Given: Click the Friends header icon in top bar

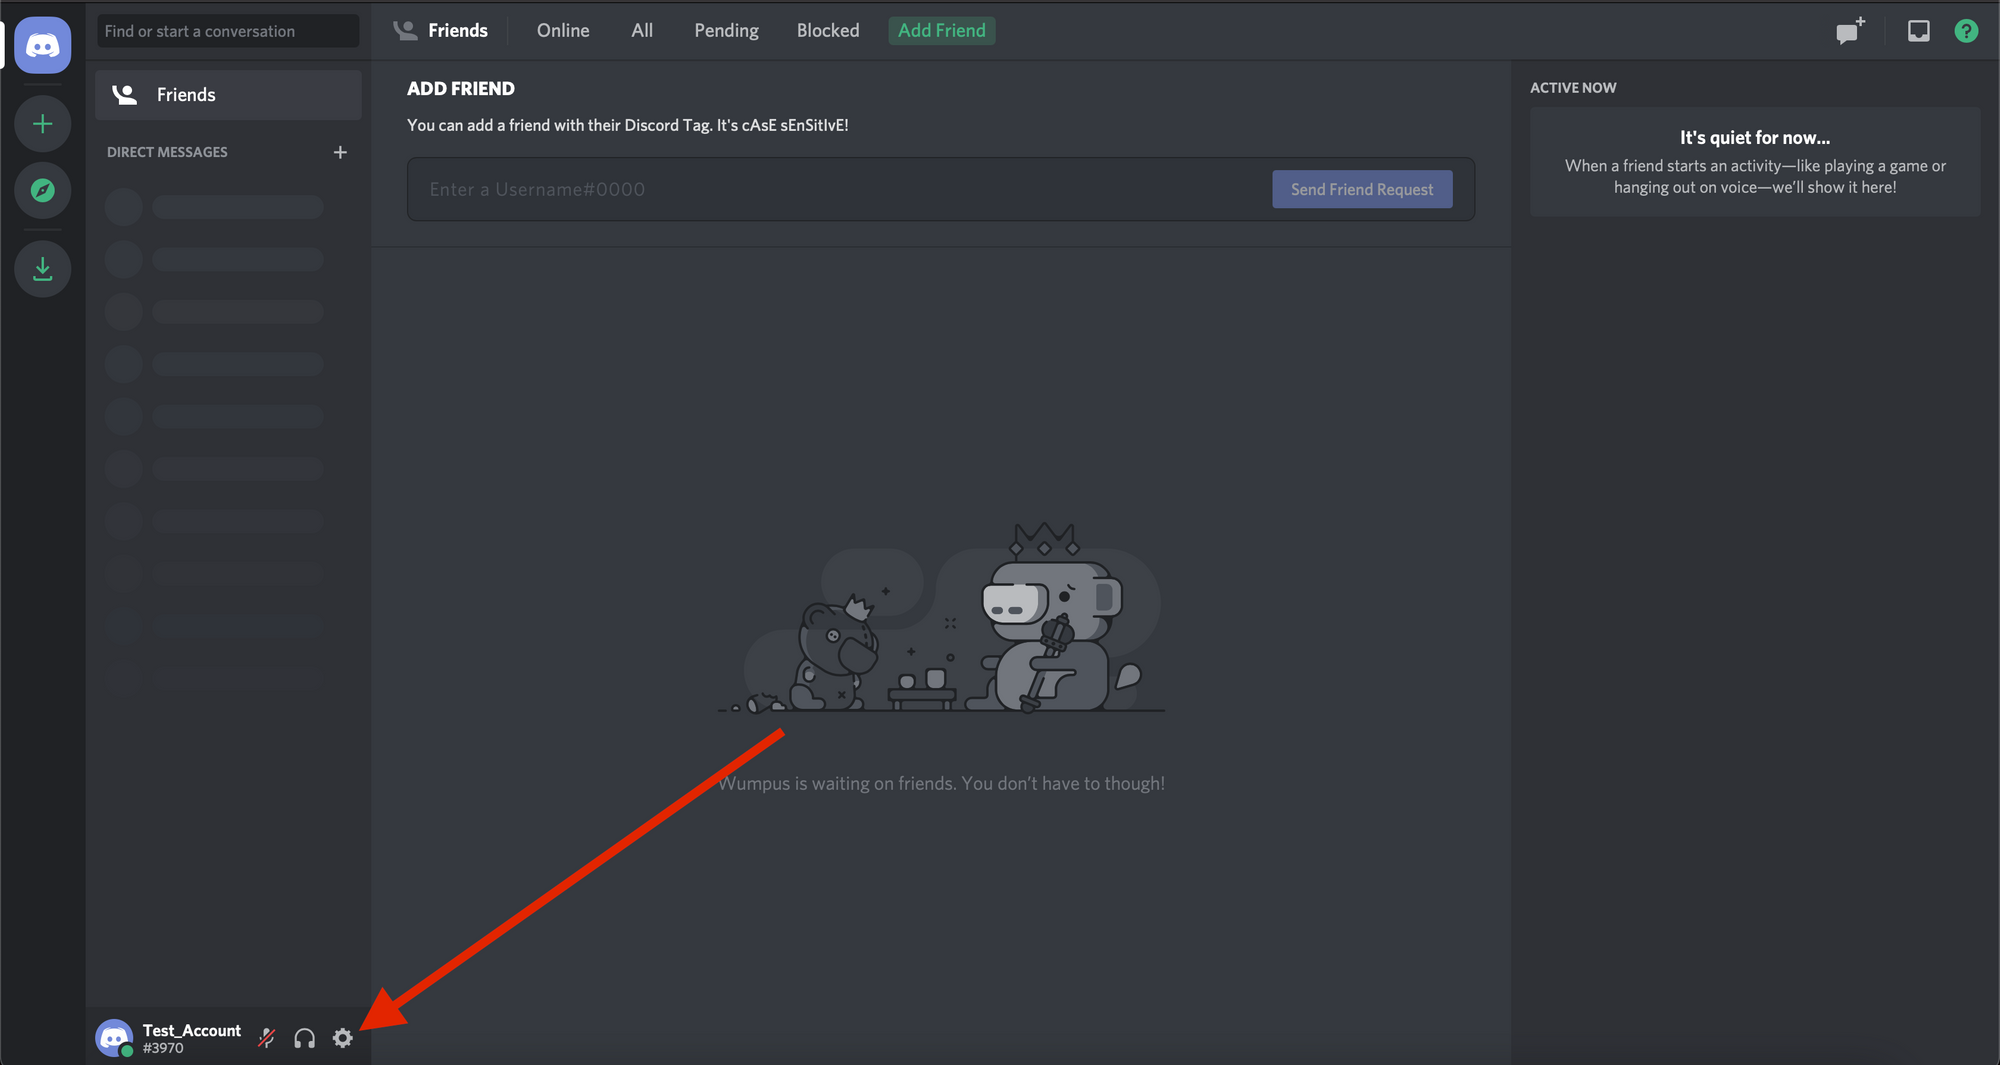Looking at the screenshot, I should pos(405,31).
